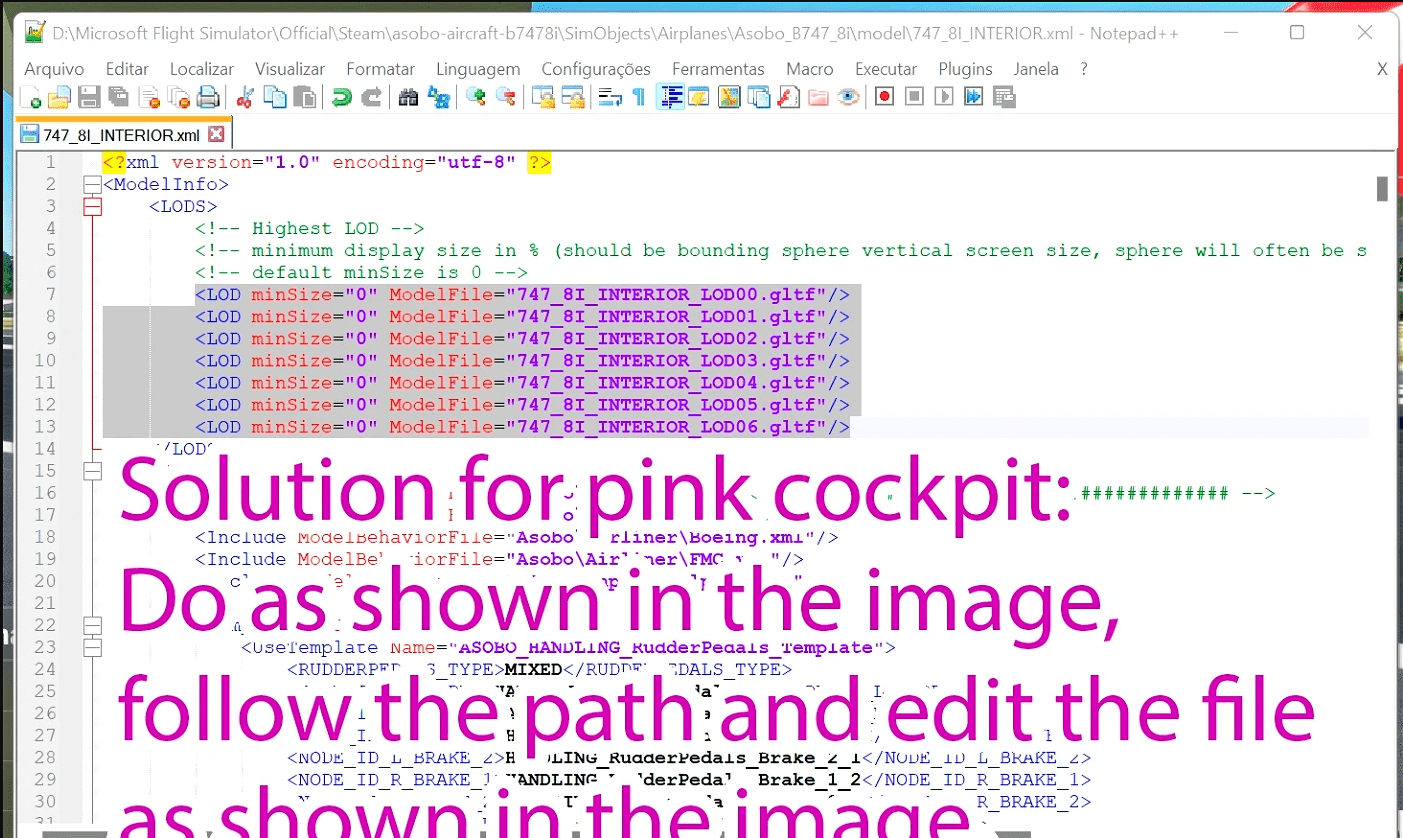Open Find with the binoculars icon
This screenshot has height=838, width=1403.
[408, 97]
